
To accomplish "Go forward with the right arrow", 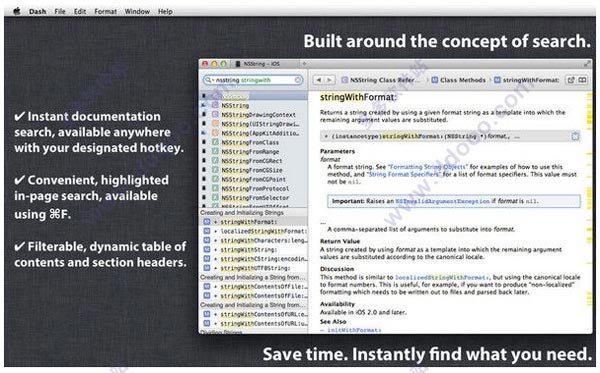I will [x=329, y=80].
